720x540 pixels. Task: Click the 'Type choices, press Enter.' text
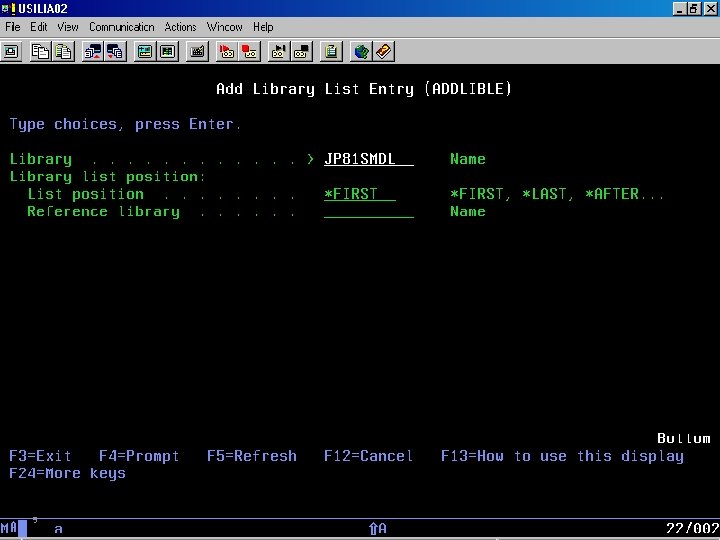coord(125,124)
